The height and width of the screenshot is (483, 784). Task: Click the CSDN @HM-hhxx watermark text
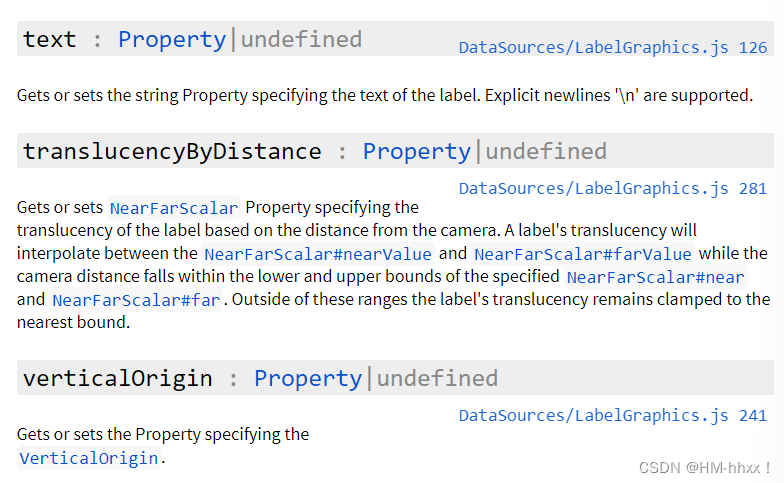(x=704, y=468)
